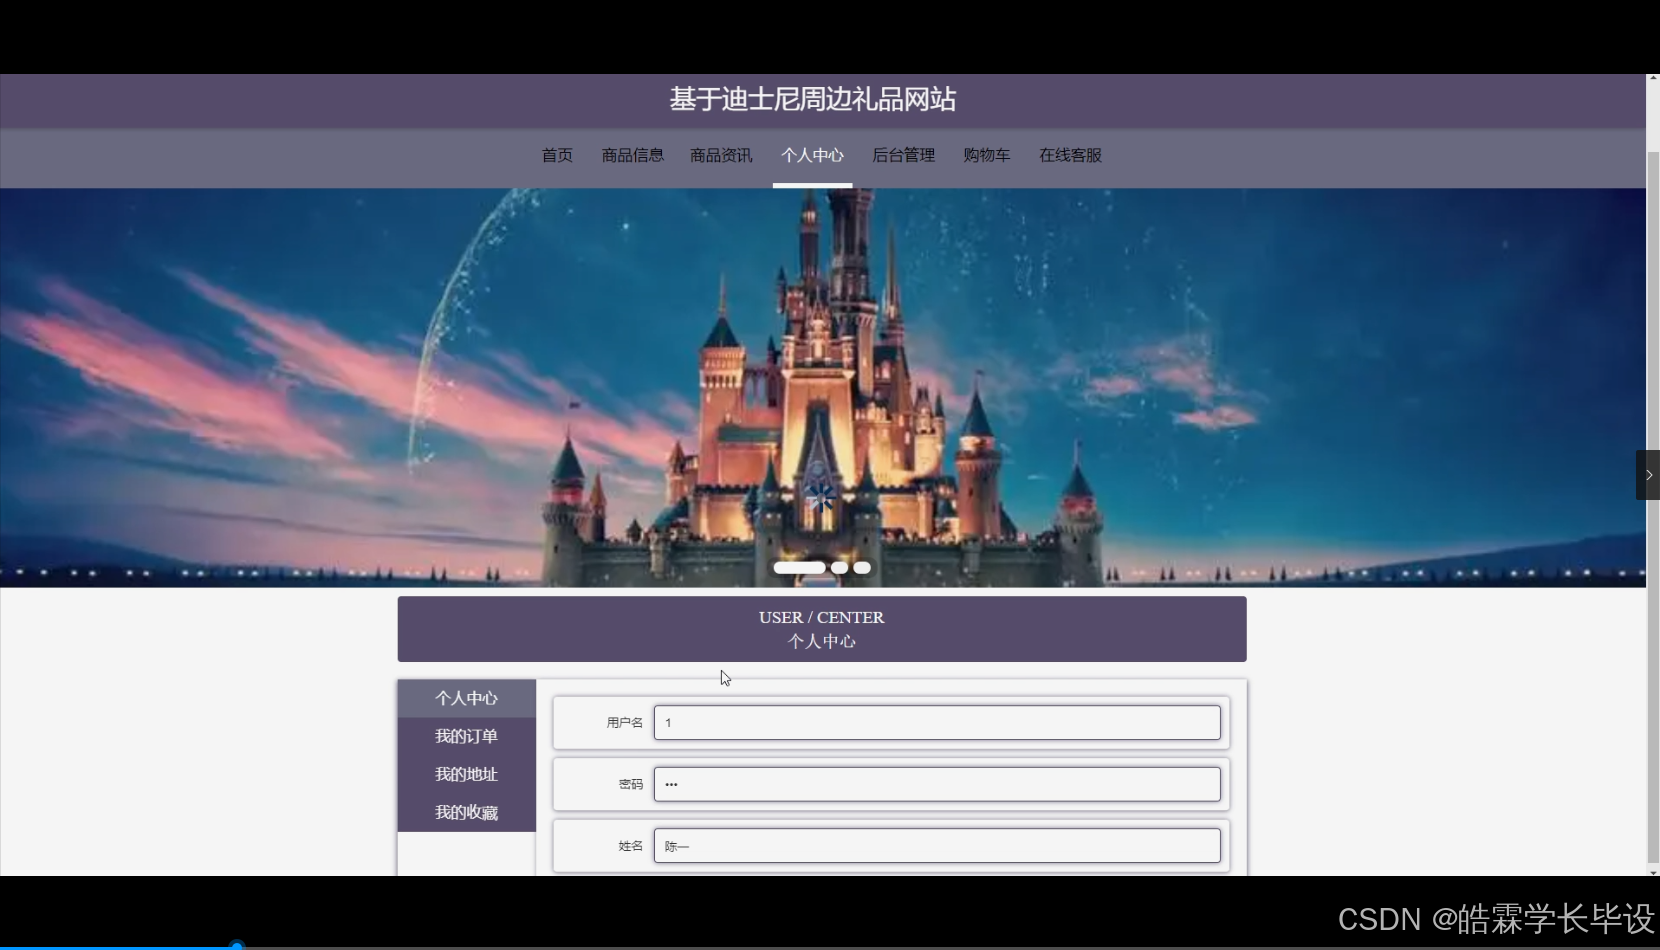Open the 在线客服 navigation item
The image size is (1660, 950).
(x=1070, y=155)
